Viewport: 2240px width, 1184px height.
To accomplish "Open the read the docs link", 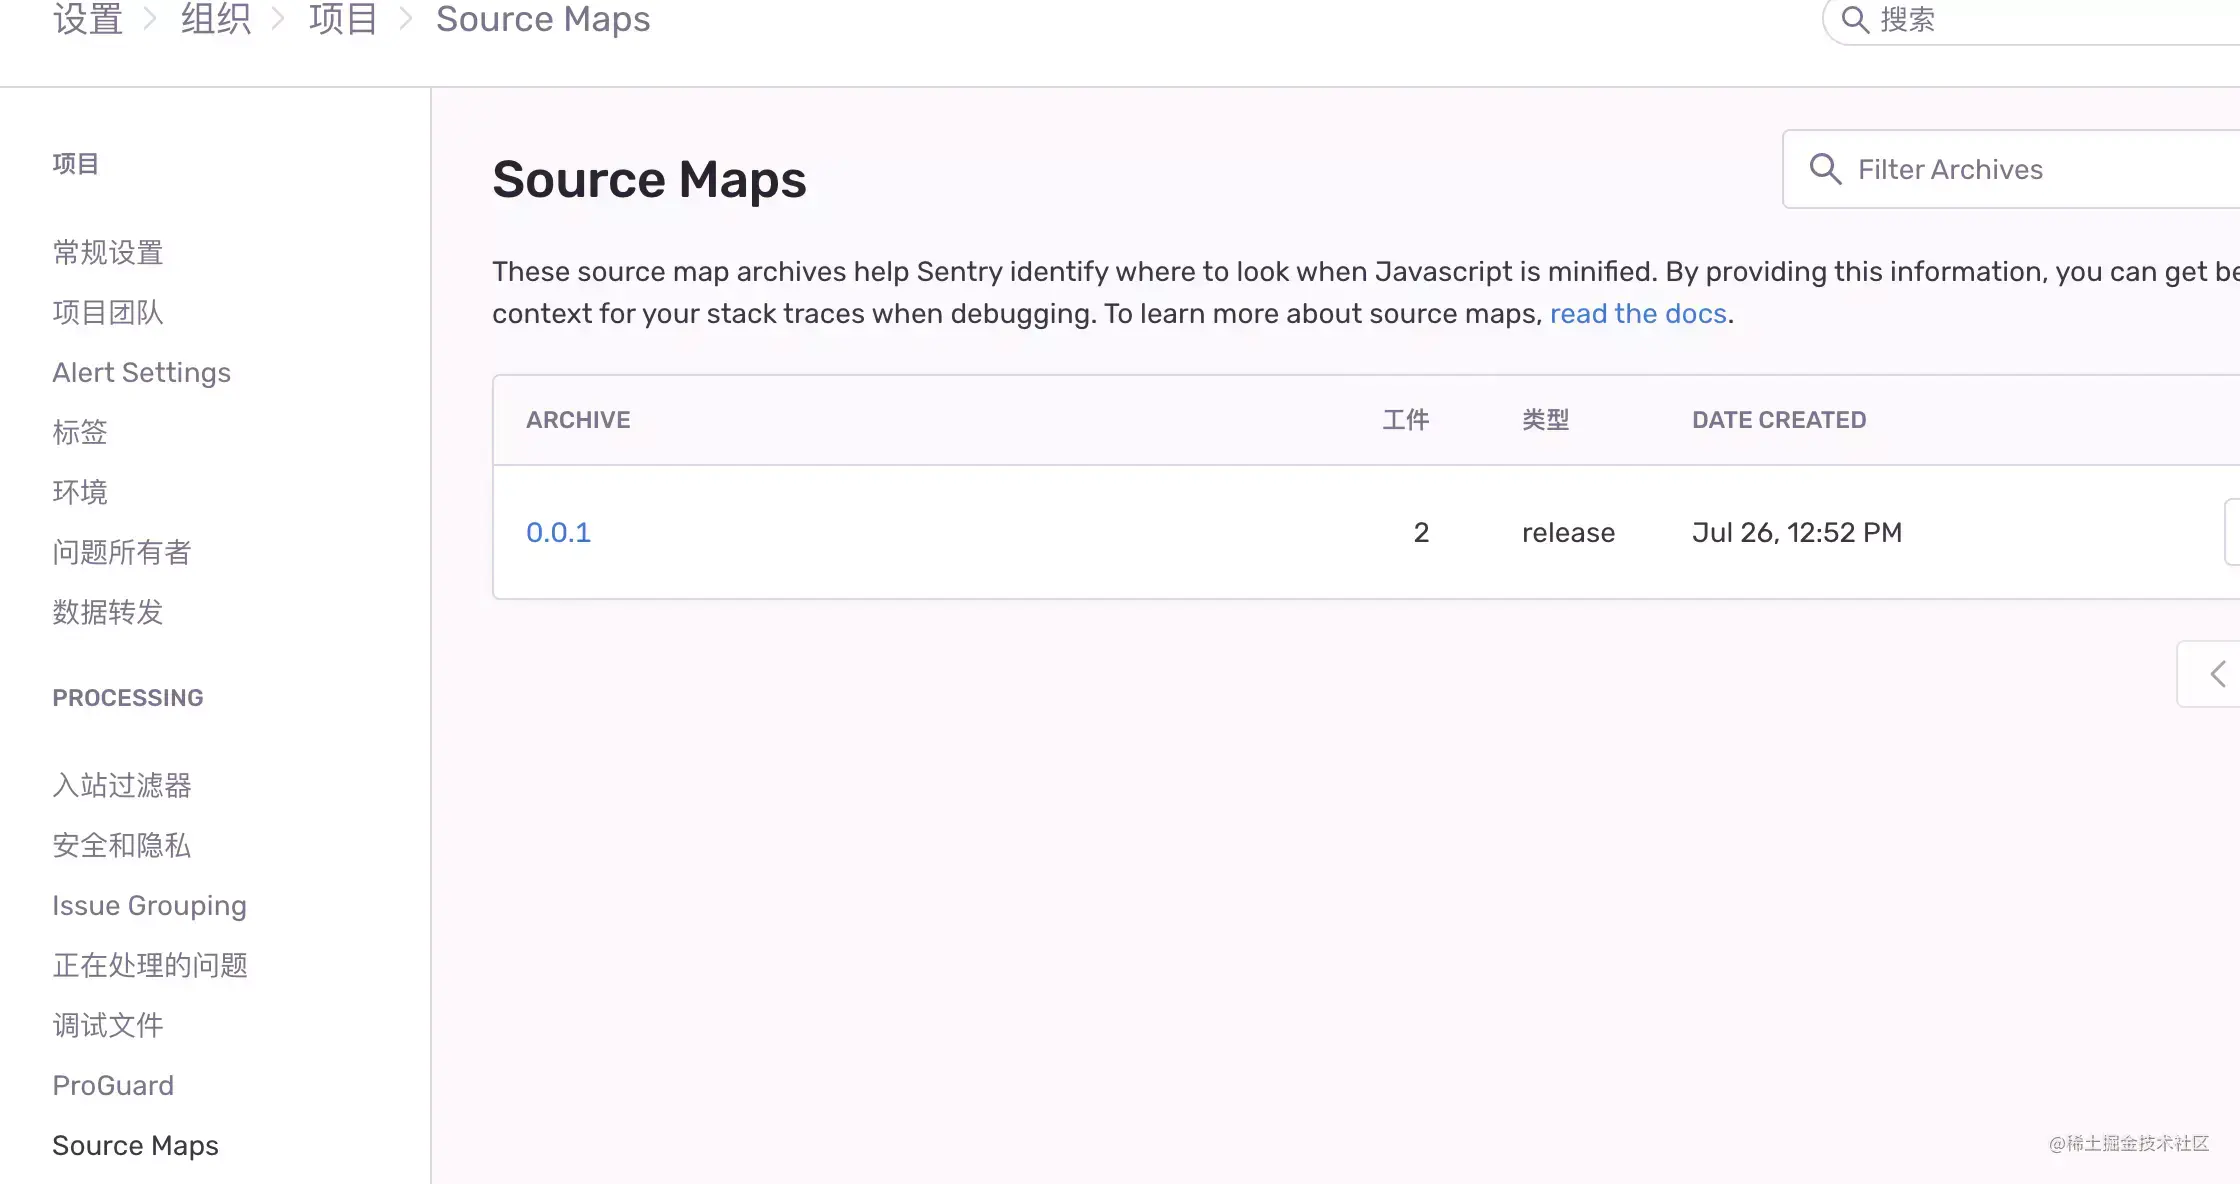I will pyautogui.click(x=1638, y=314).
